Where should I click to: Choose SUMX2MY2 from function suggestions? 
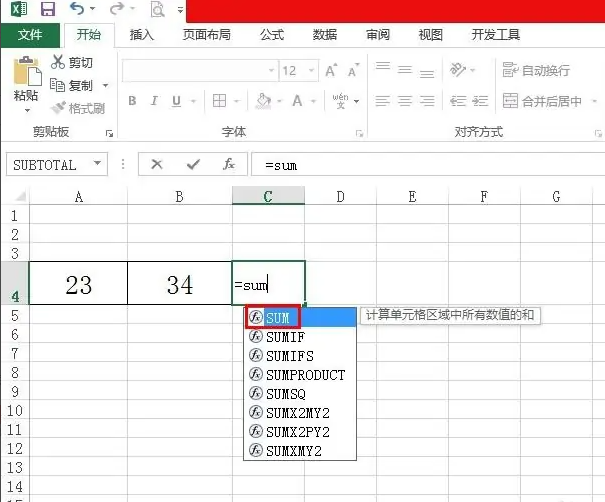point(301,413)
